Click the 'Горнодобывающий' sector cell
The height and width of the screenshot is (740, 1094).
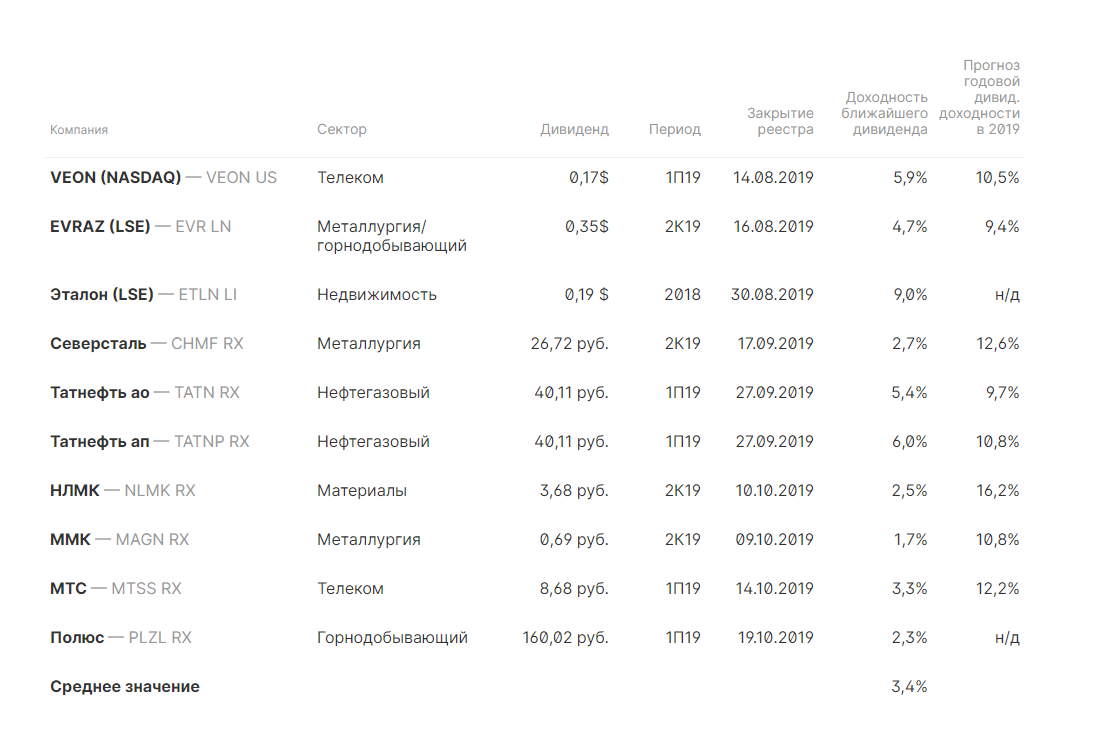click(x=392, y=637)
